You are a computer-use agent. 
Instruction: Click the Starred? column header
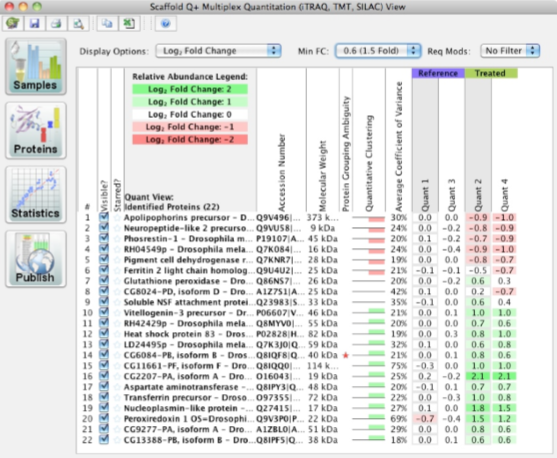click(x=118, y=195)
